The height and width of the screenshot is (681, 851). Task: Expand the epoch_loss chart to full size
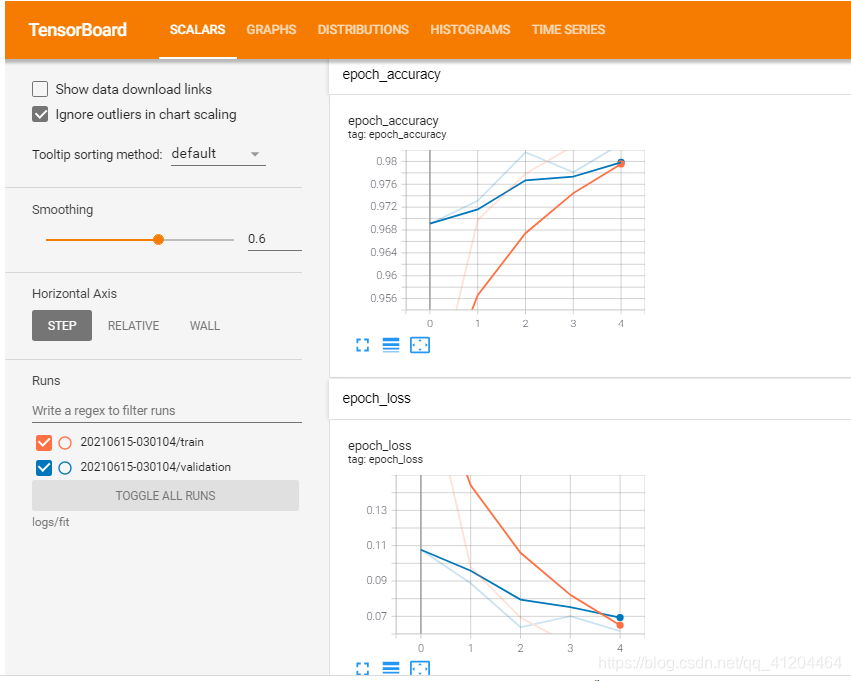[362, 668]
